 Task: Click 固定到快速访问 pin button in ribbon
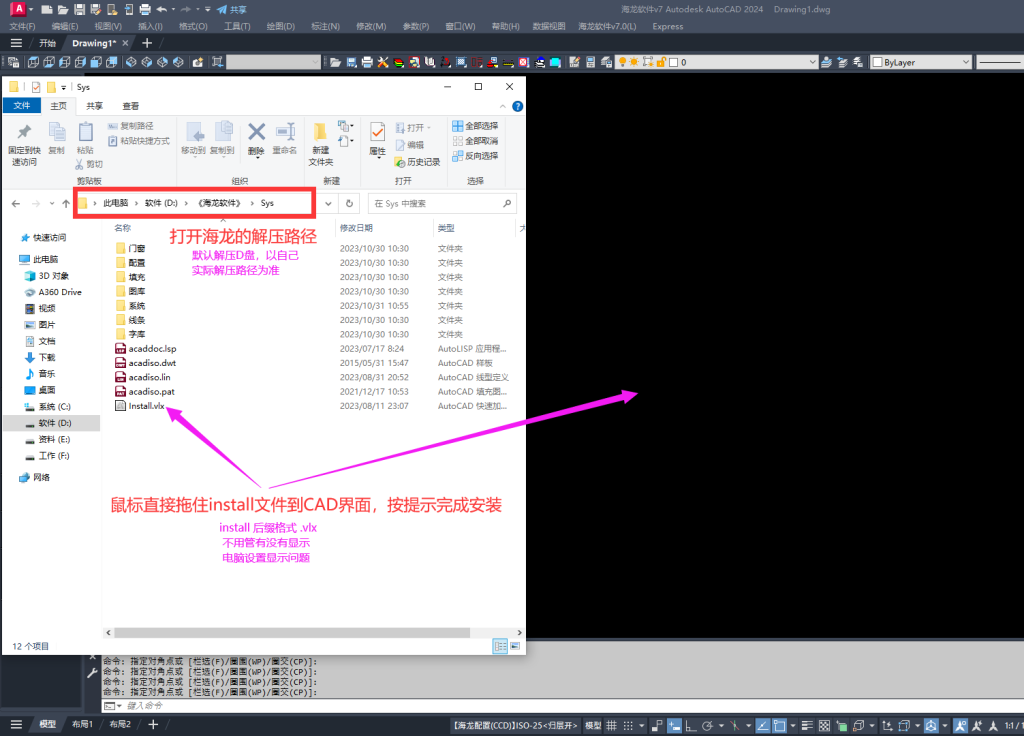24,144
